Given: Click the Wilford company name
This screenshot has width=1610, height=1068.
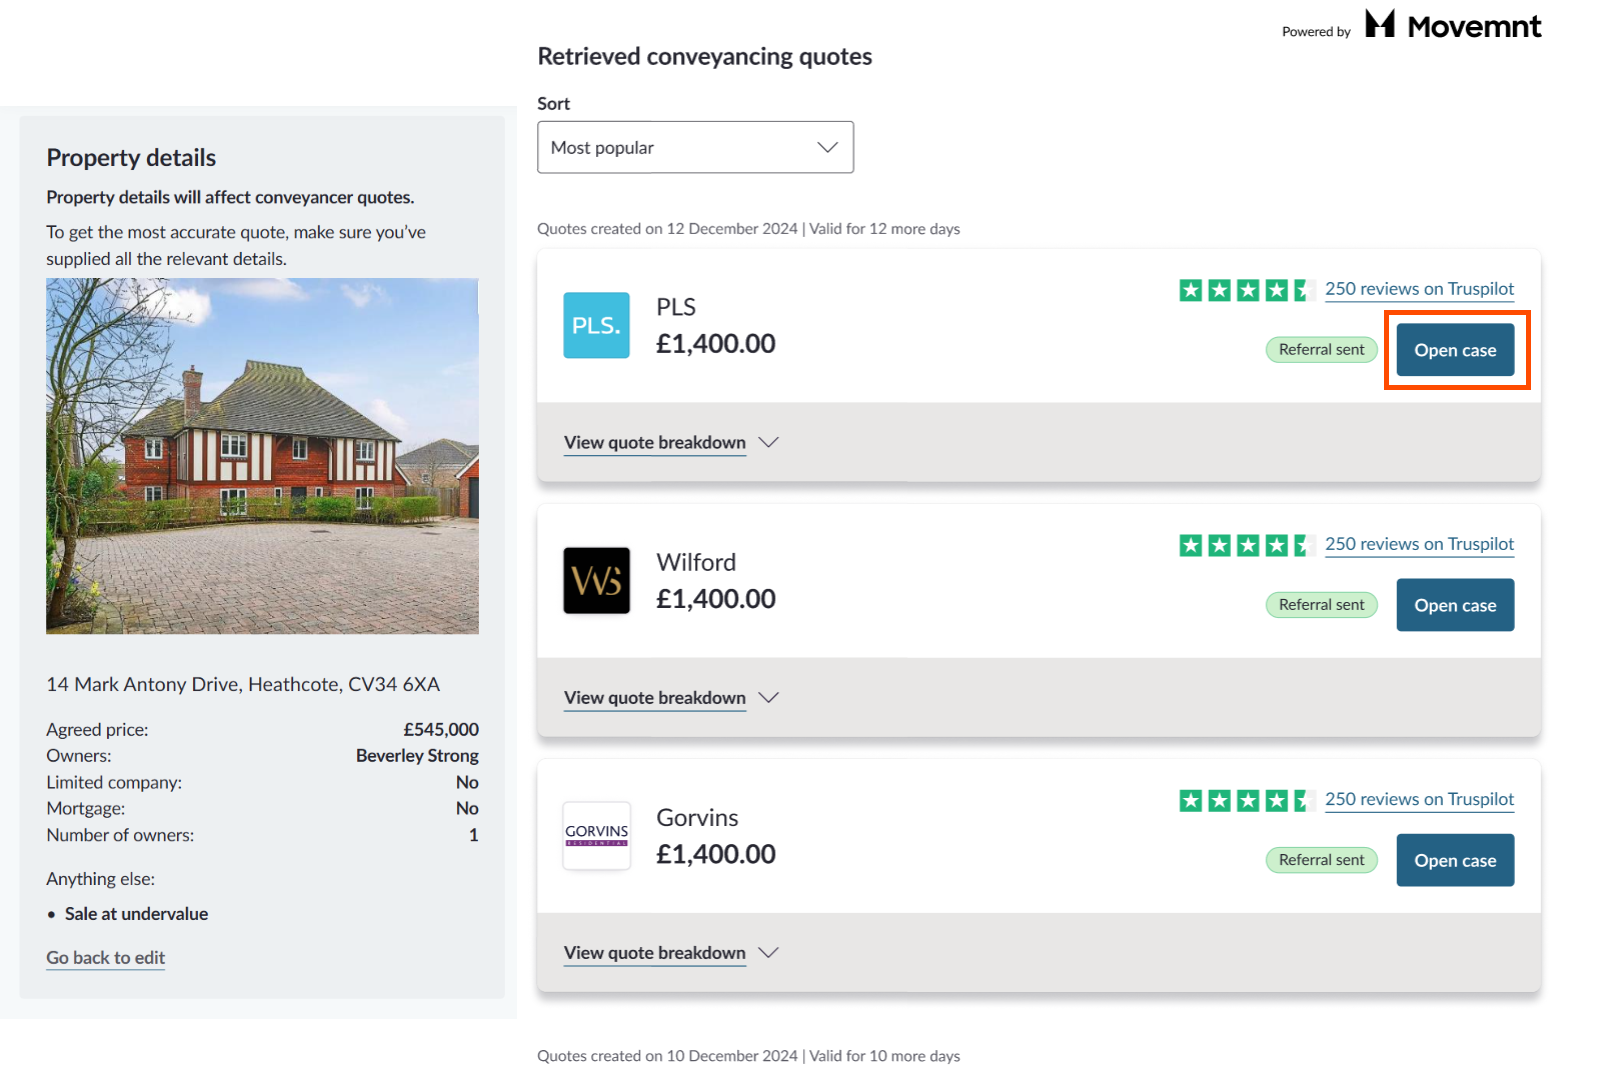Looking at the screenshot, I should (696, 562).
